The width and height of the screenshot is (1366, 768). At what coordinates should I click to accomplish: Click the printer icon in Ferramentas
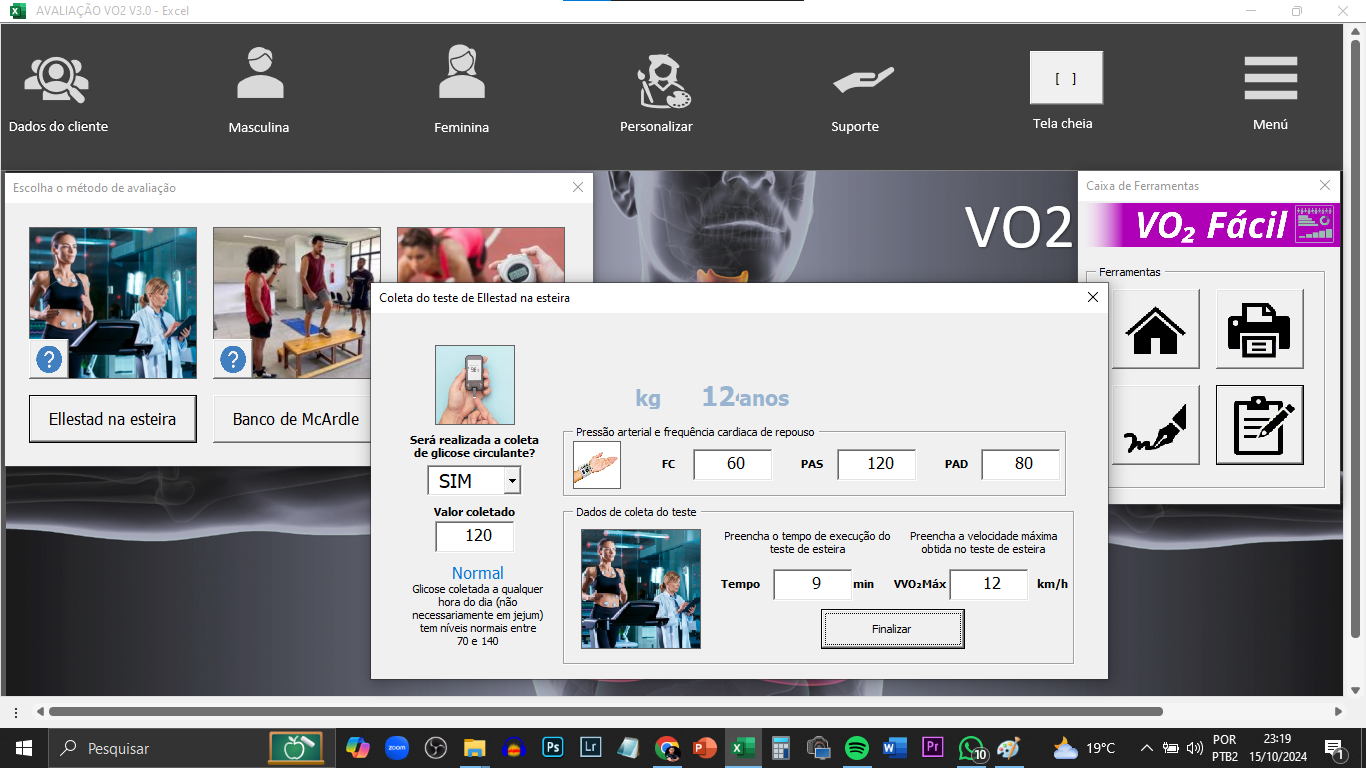point(1259,329)
